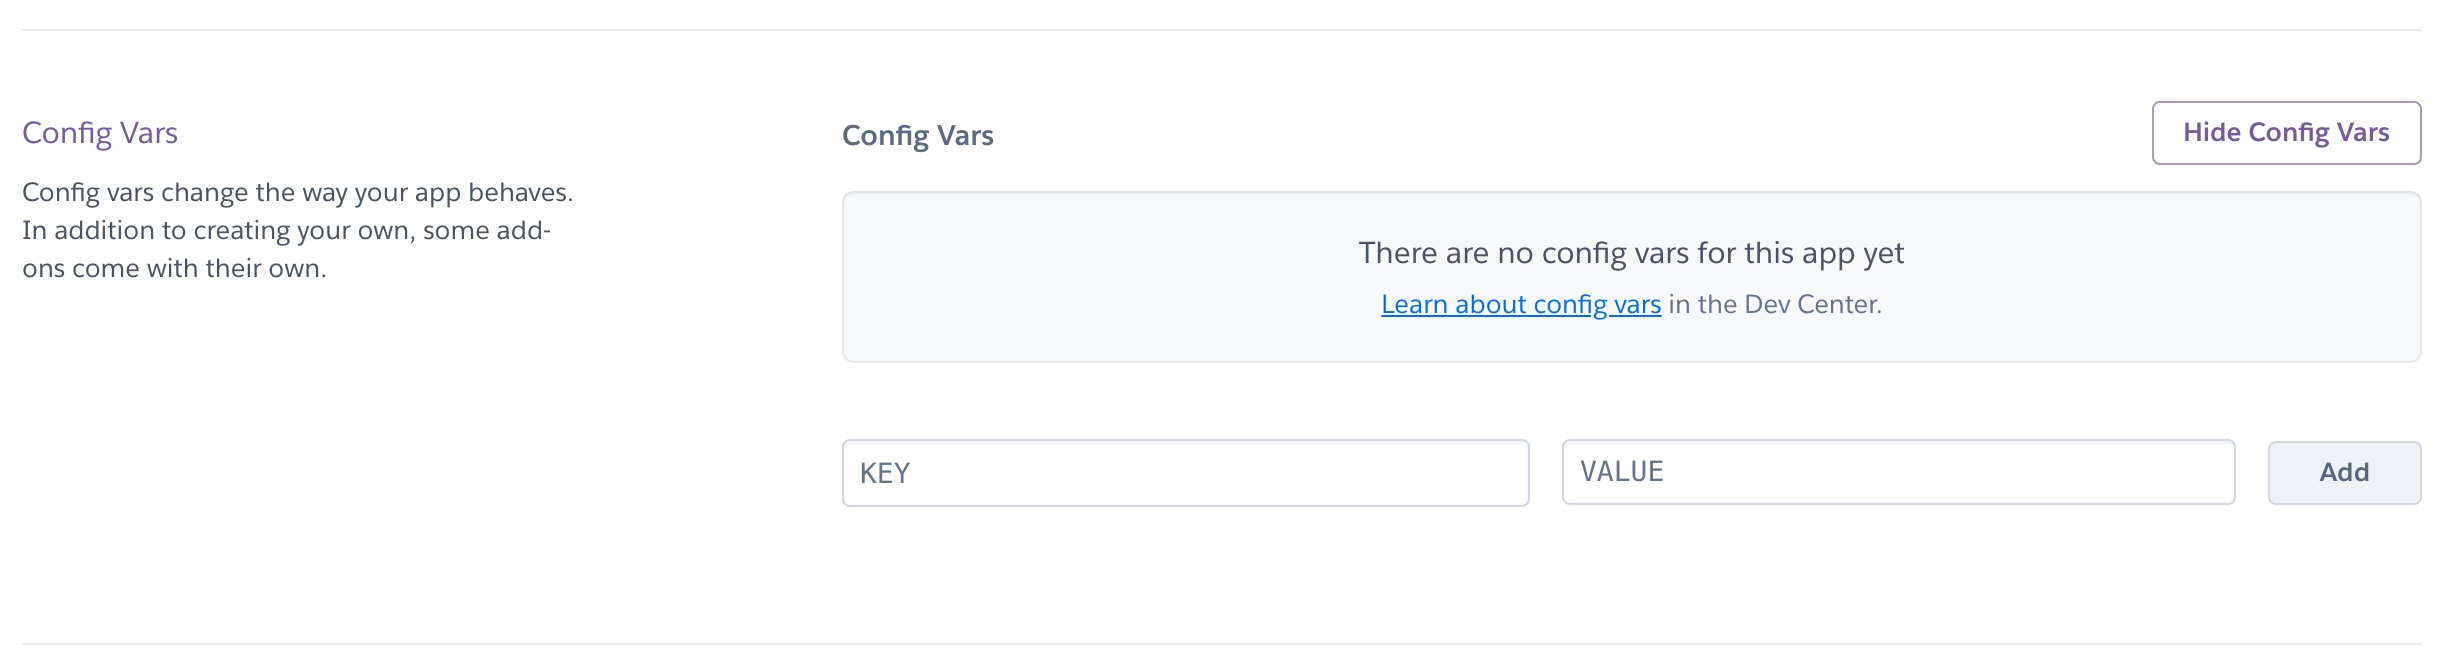The width and height of the screenshot is (2458, 666).
Task: Focus the KEY input field
Action: pyautogui.click(x=1185, y=473)
